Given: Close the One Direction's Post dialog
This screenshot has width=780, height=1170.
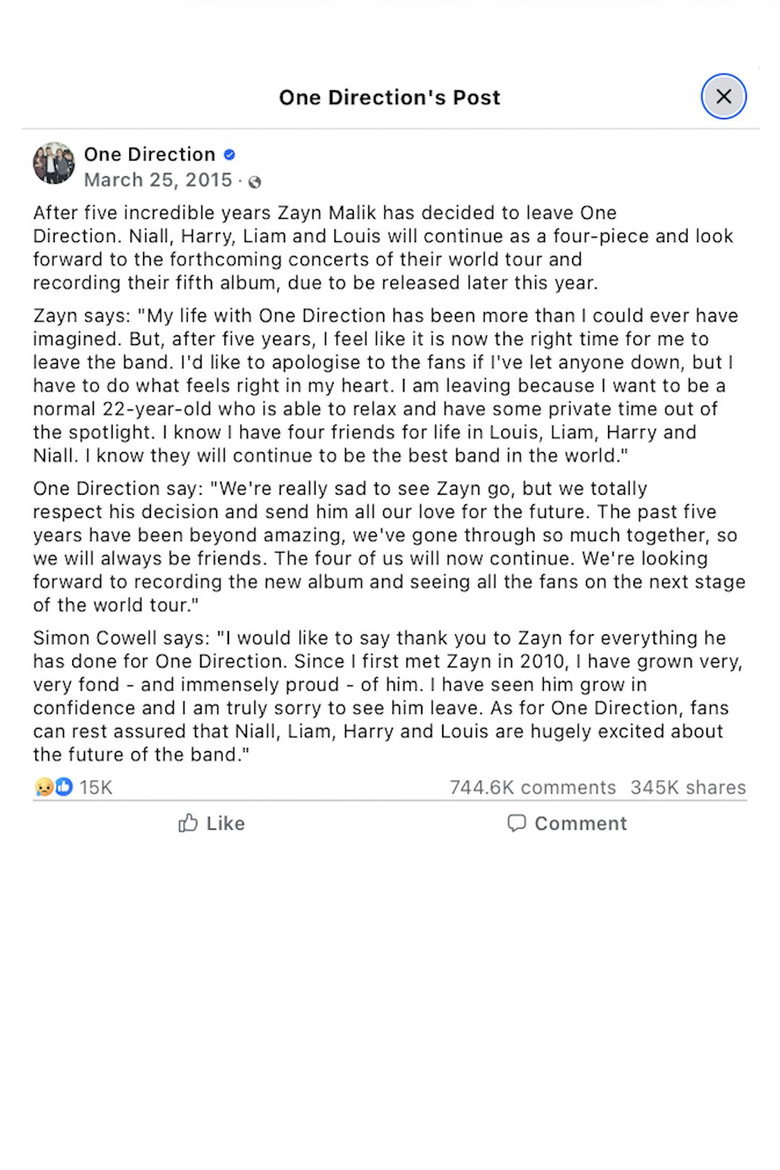Looking at the screenshot, I should point(724,97).
